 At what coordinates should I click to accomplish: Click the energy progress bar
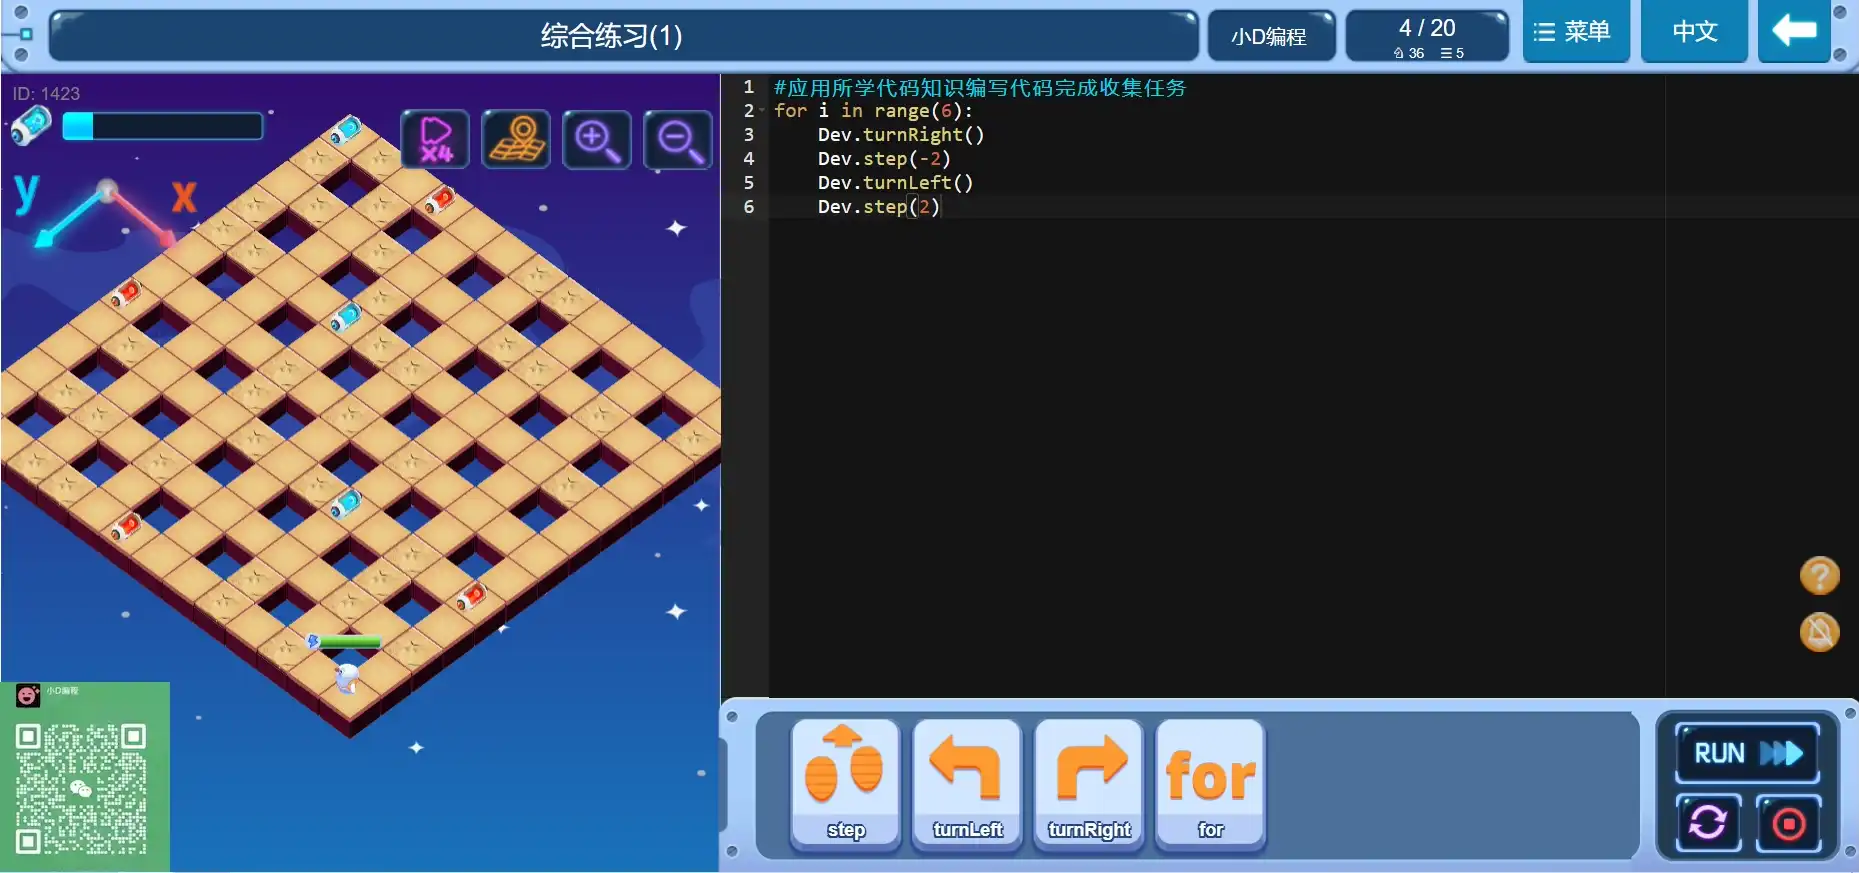(162, 126)
